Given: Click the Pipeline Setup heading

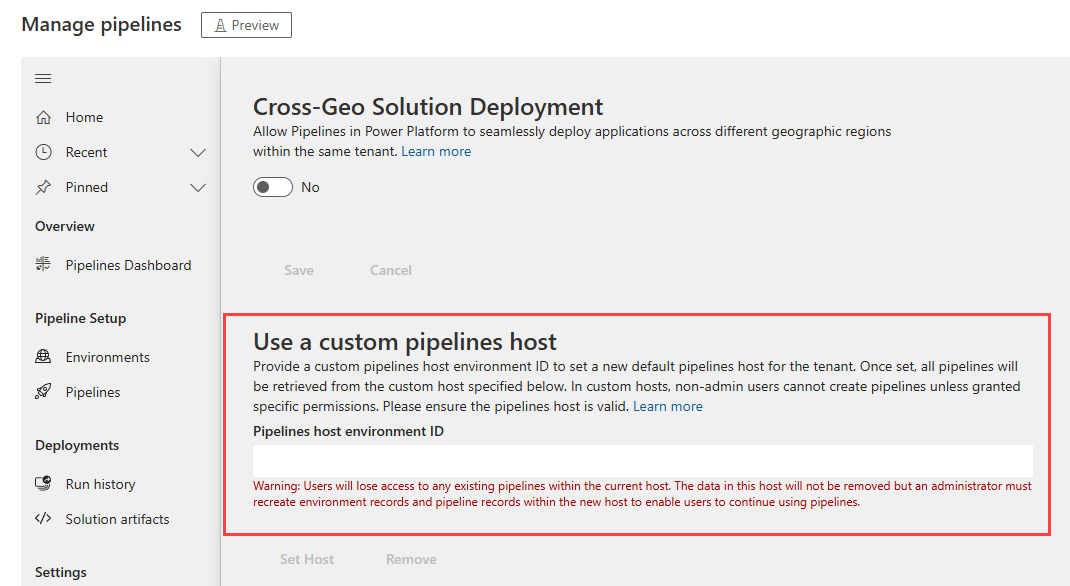Looking at the screenshot, I should [81, 319].
